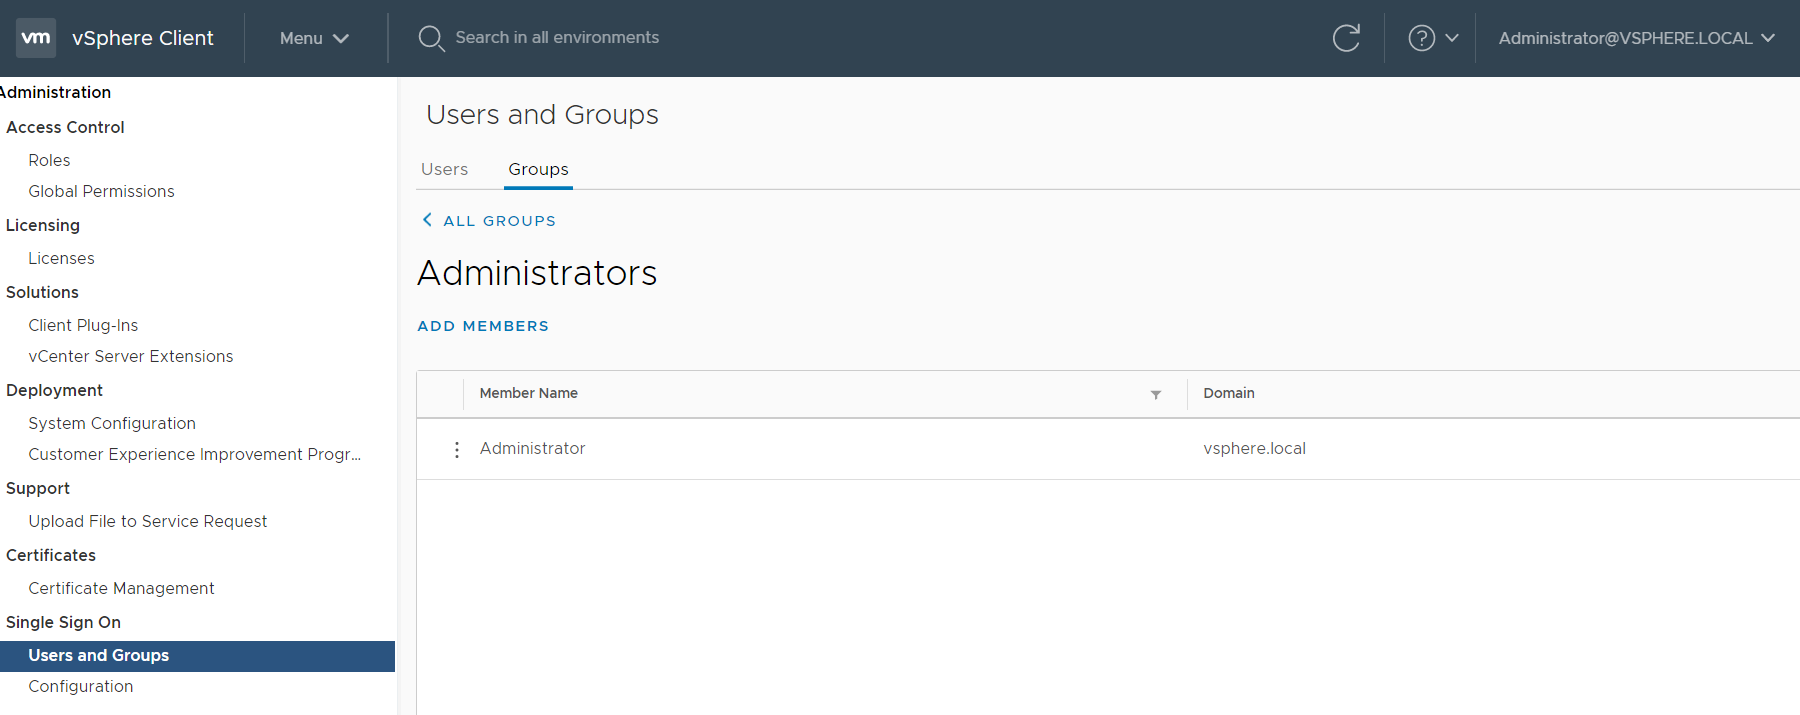Click Add Members
The width and height of the screenshot is (1800, 715).
483,326
